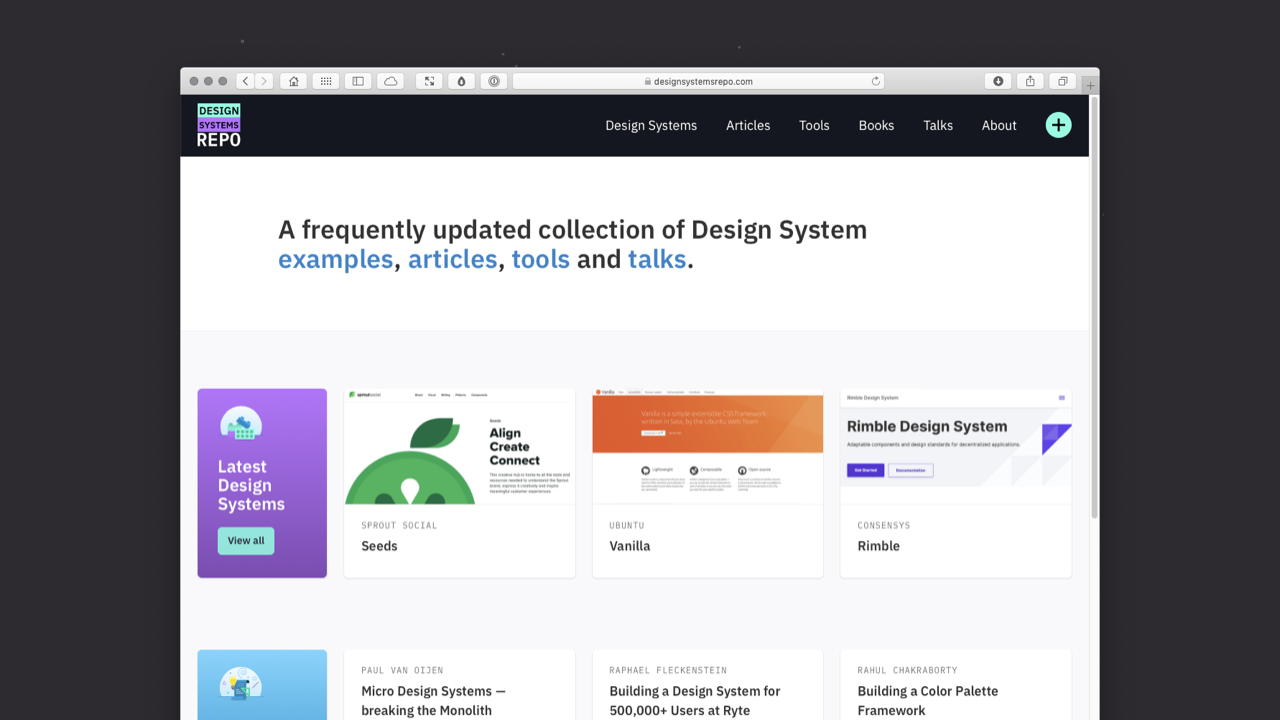Go back with the Safari back arrow

(x=245, y=81)
